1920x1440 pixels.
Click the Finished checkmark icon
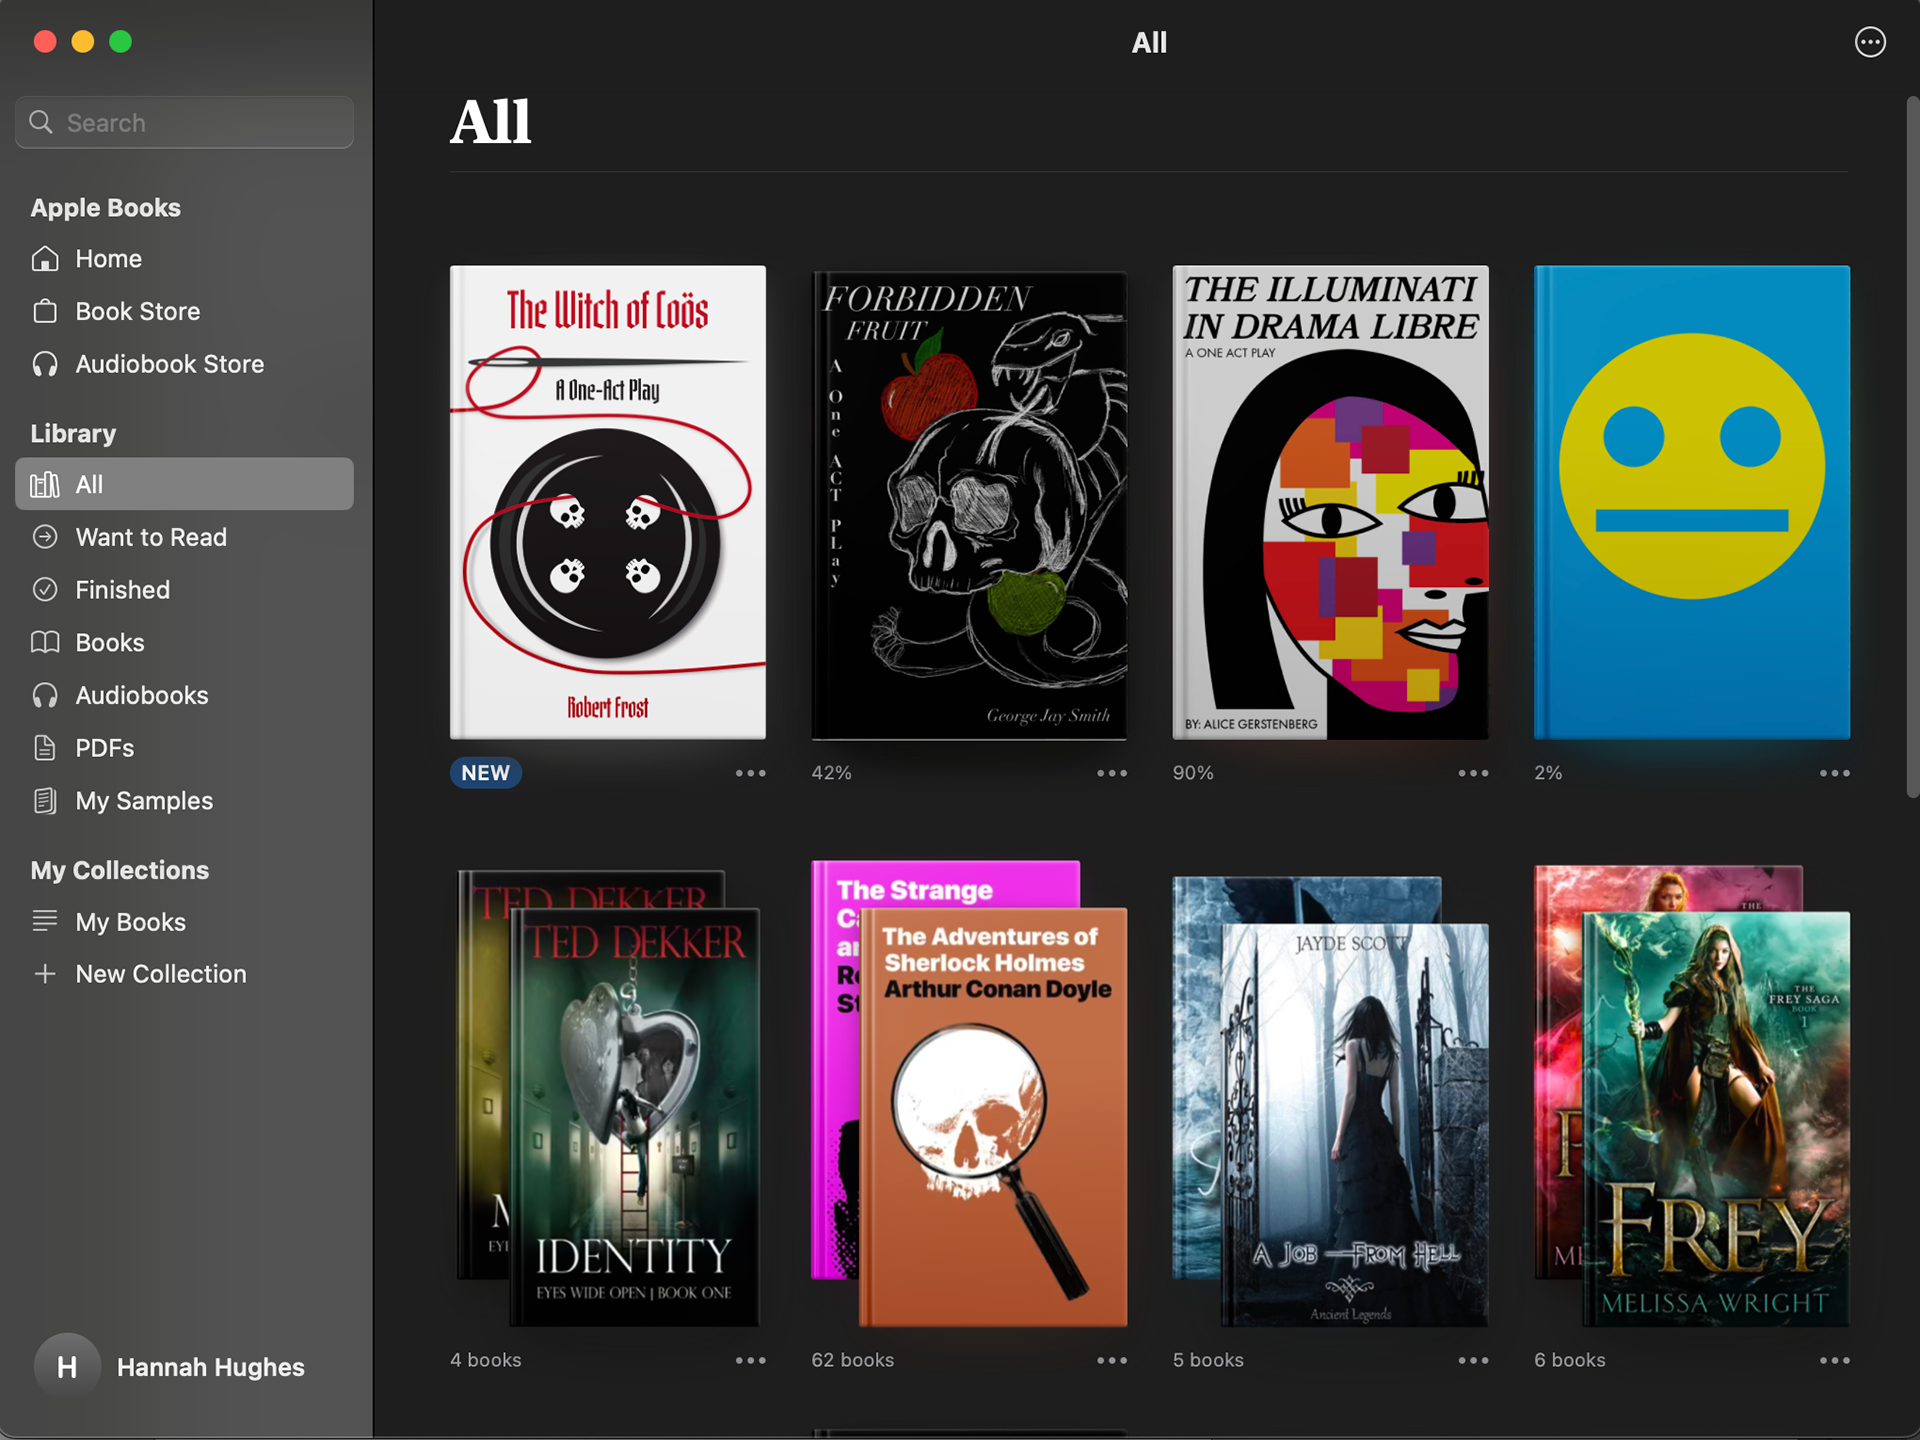tap(45, 590)
